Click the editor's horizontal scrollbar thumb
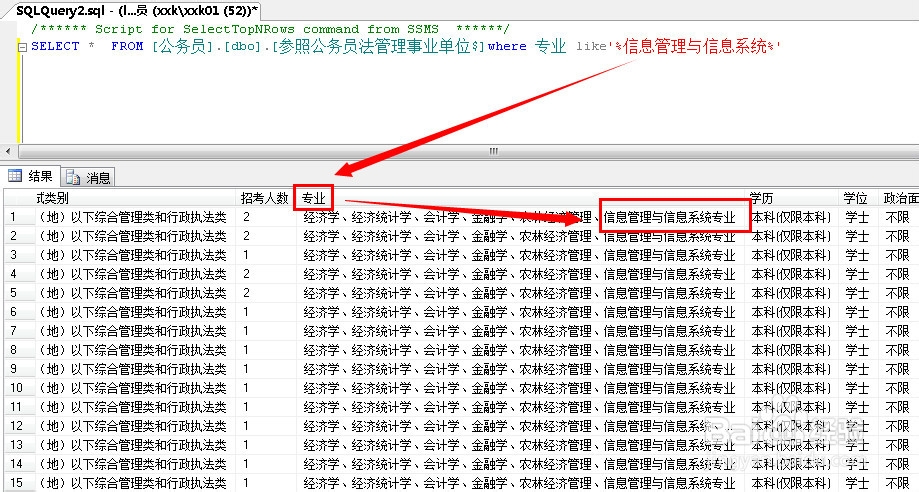 492,152
